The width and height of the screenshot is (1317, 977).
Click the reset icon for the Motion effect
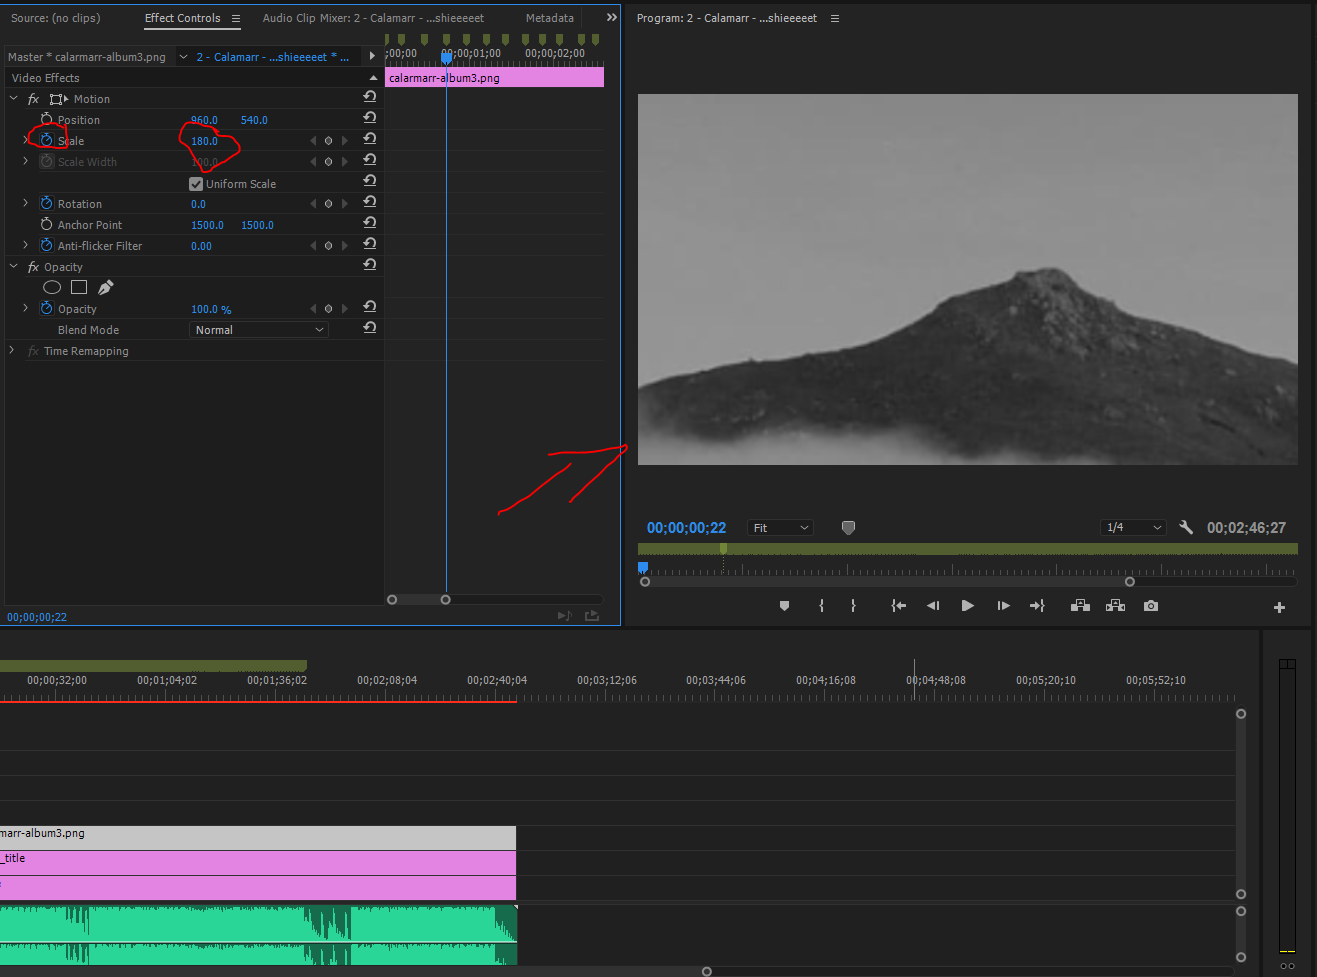pos(369,96)
